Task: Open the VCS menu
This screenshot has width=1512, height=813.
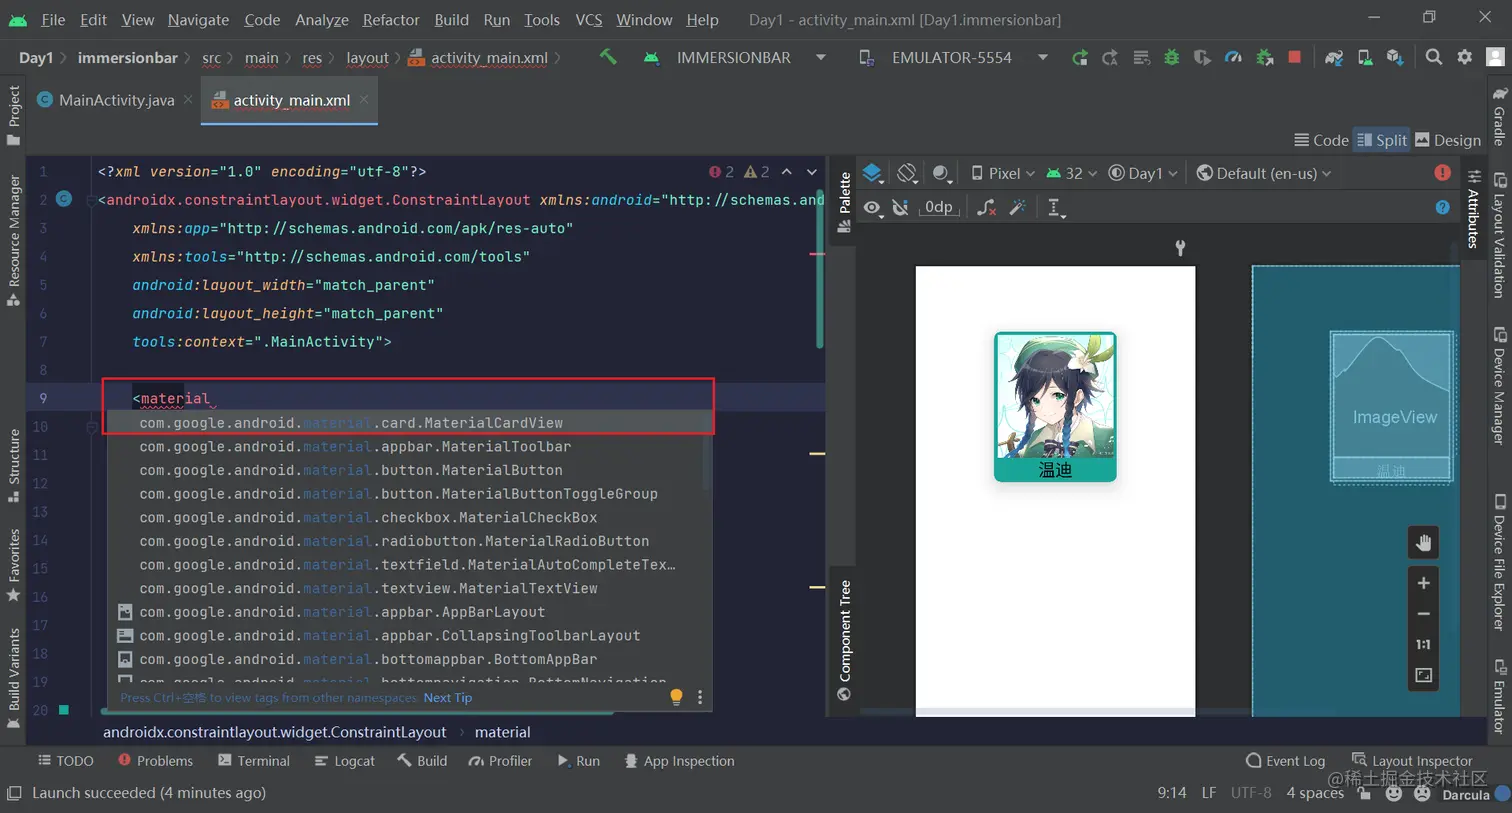Action: click(589, 19)
